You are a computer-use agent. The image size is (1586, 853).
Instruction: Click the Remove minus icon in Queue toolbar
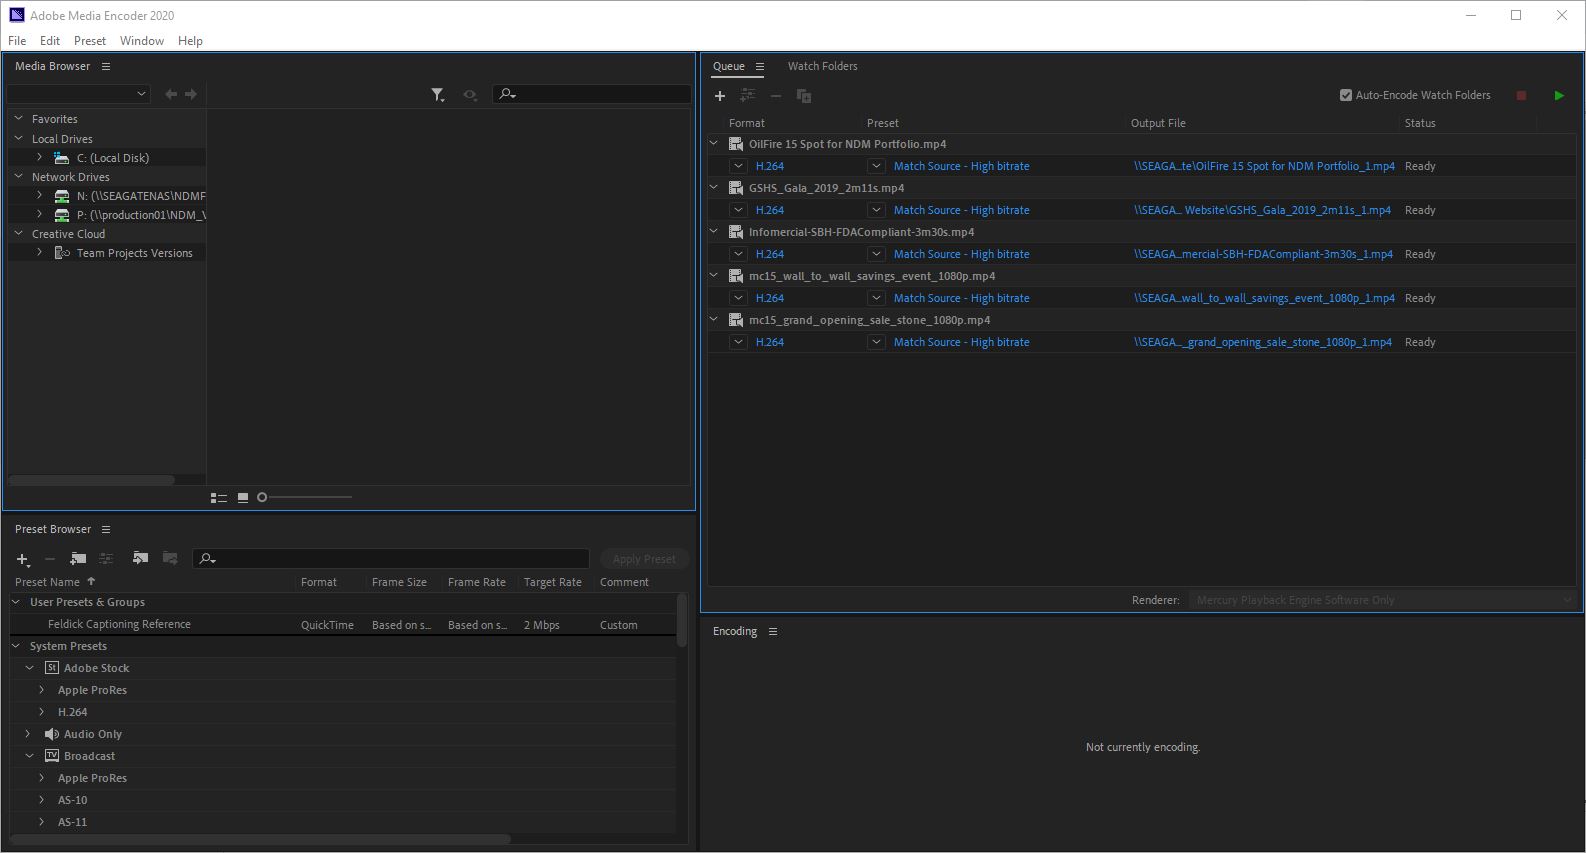tap(775, 96)
